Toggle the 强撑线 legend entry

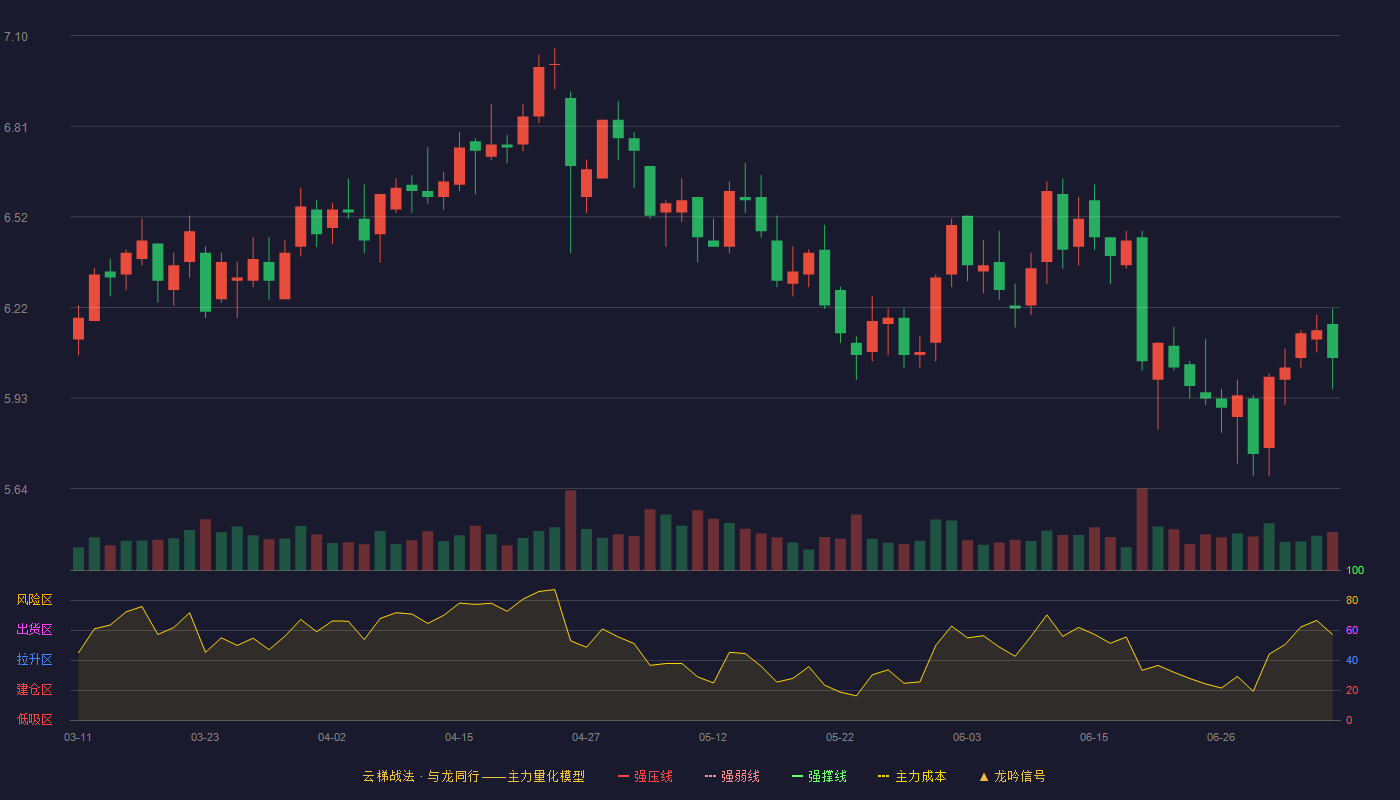coord(819,776)
